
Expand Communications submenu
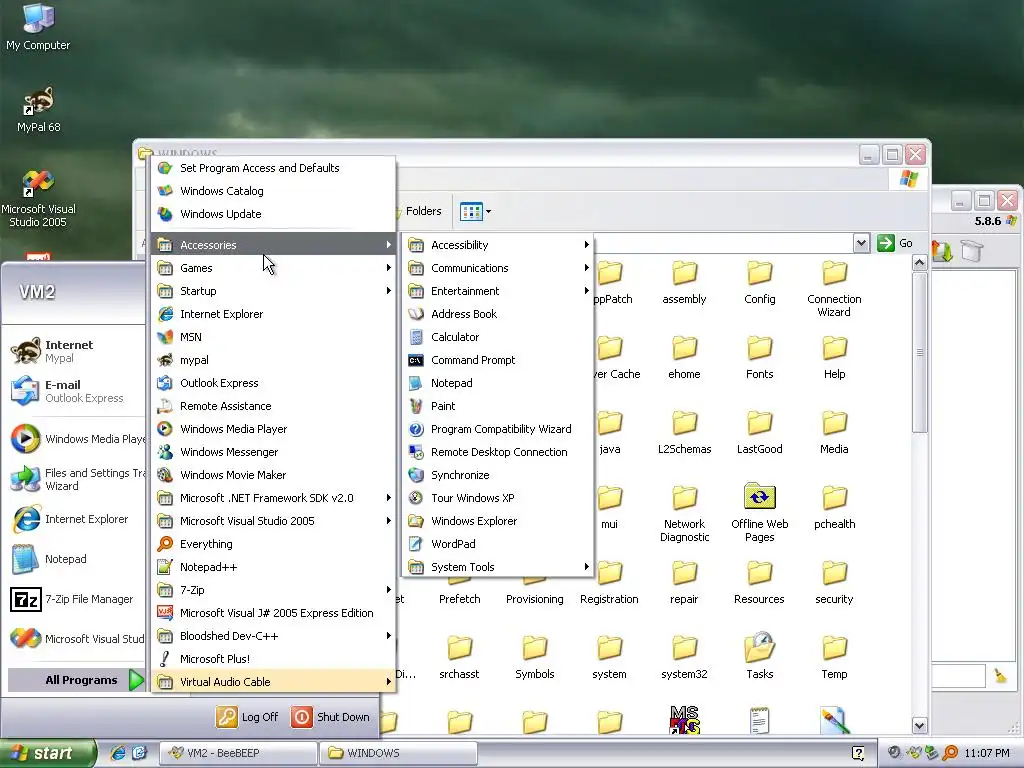pos(497,268)
